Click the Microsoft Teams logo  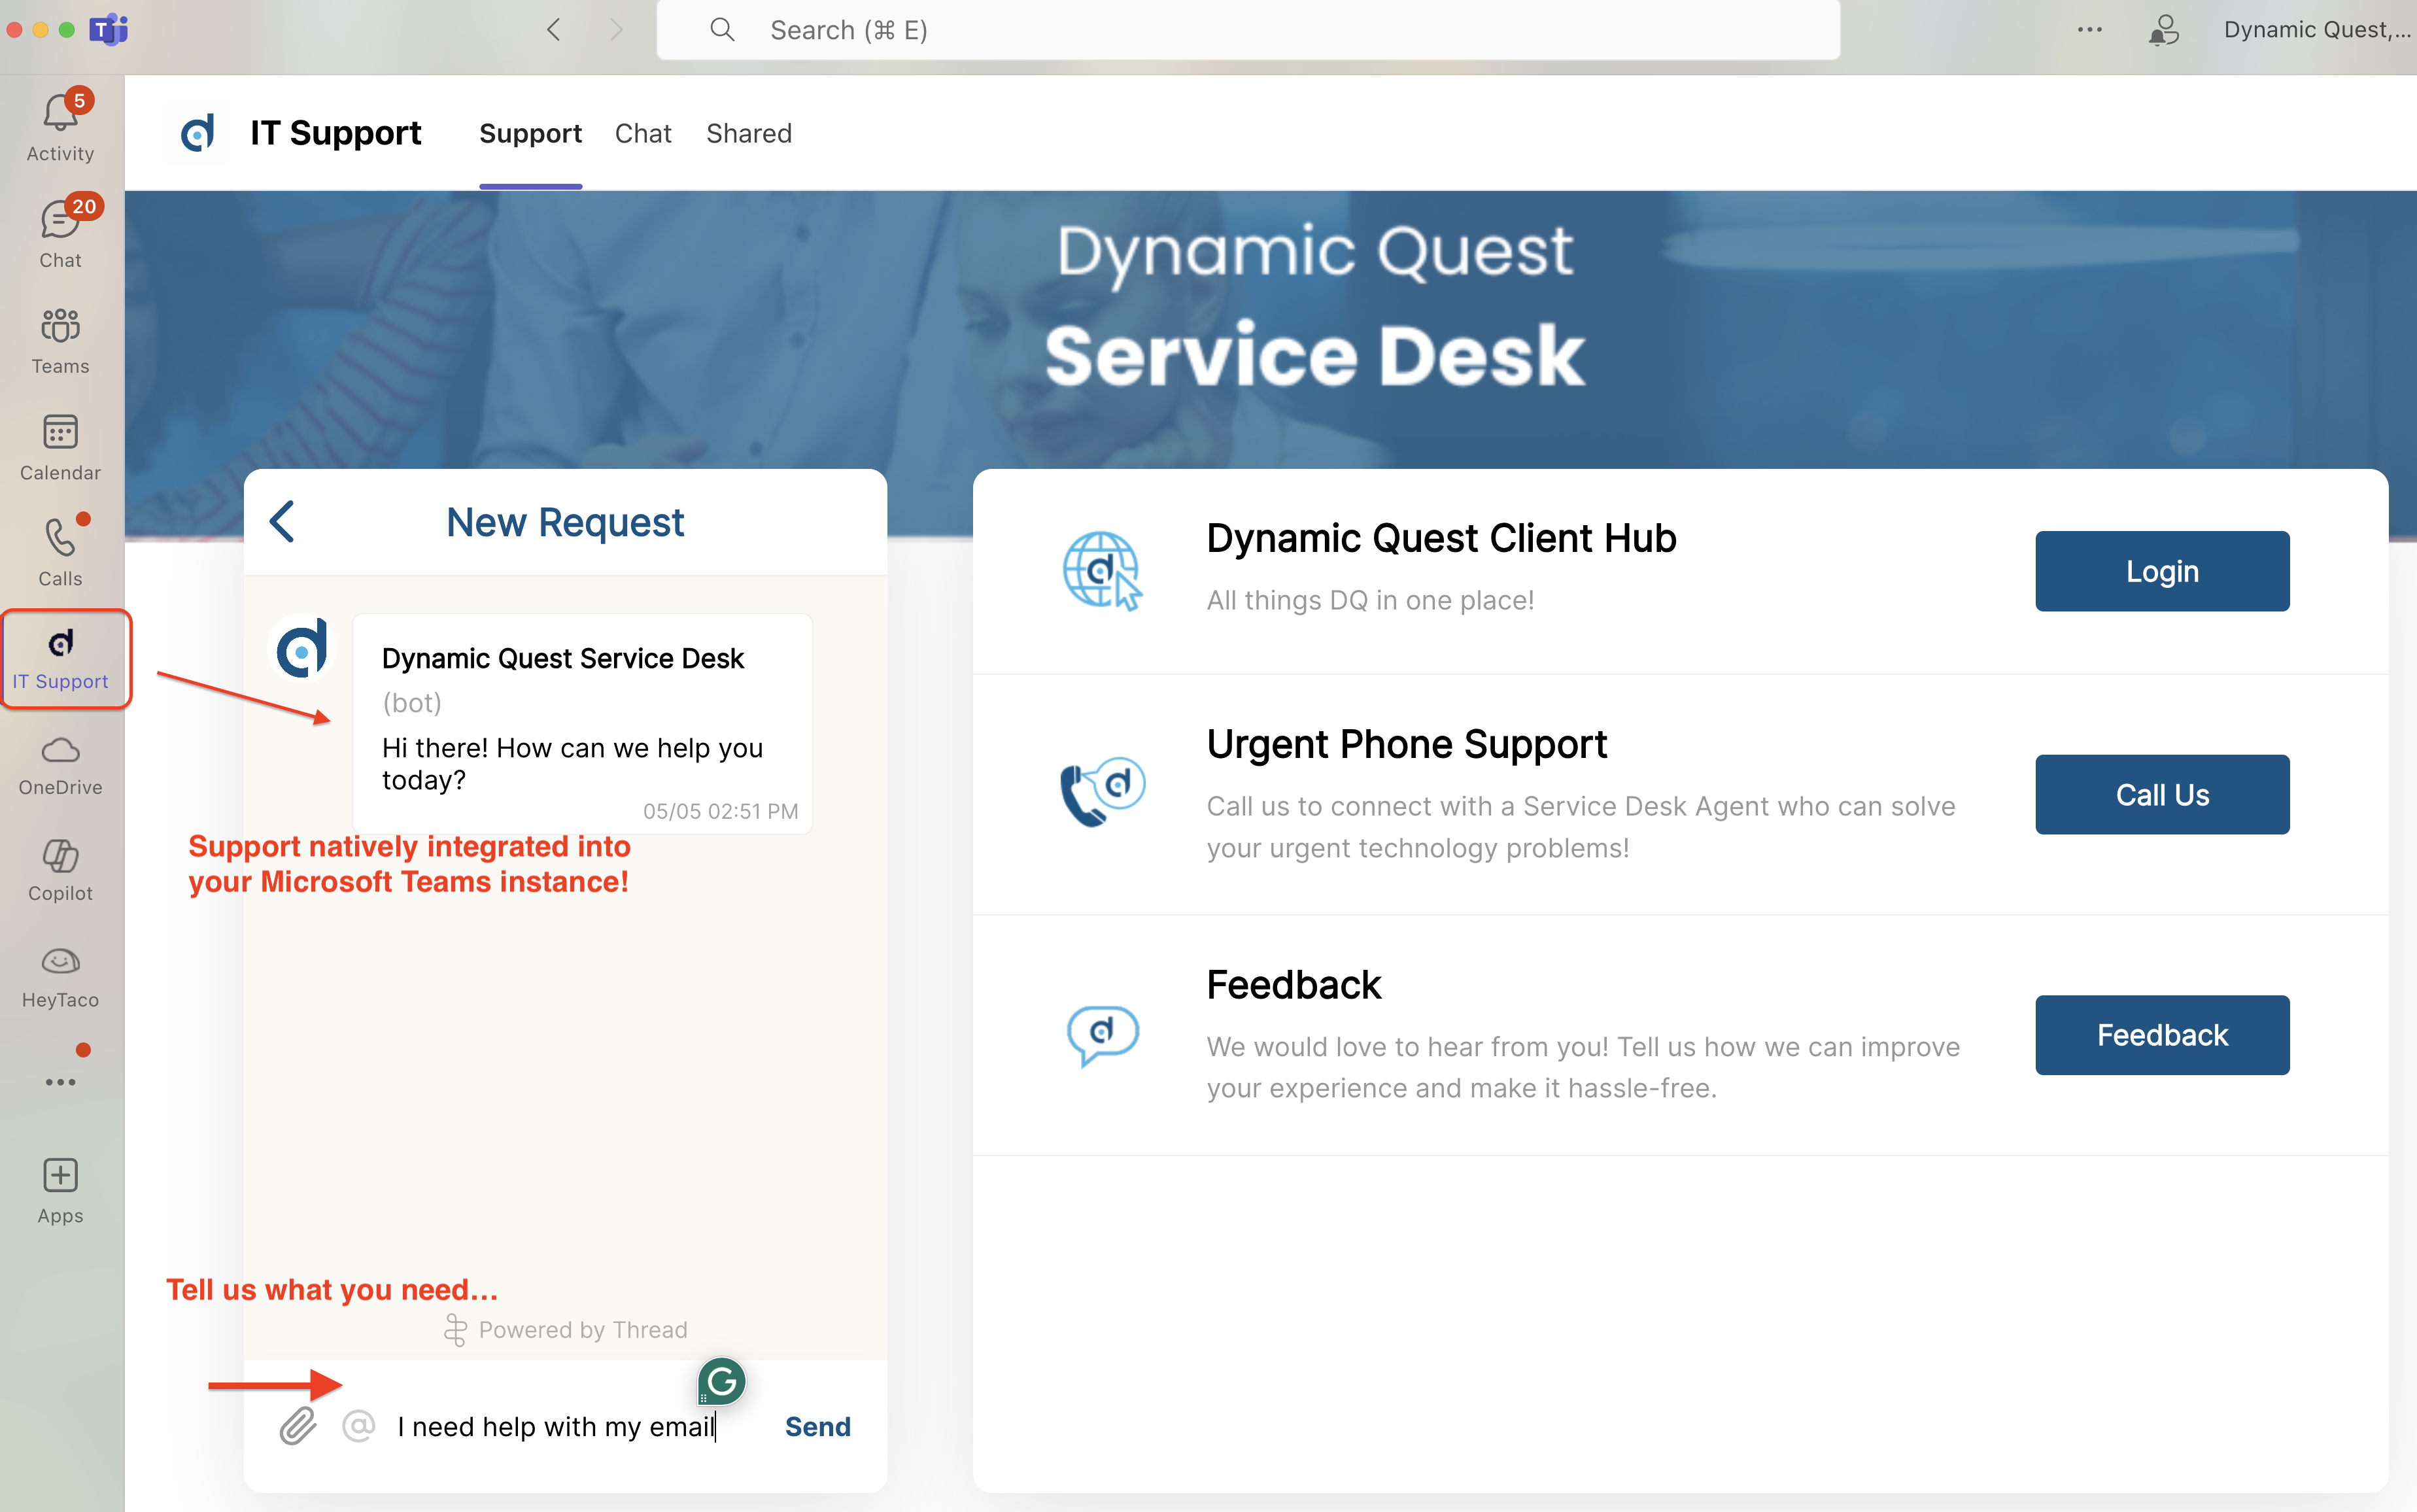point(109,30)
